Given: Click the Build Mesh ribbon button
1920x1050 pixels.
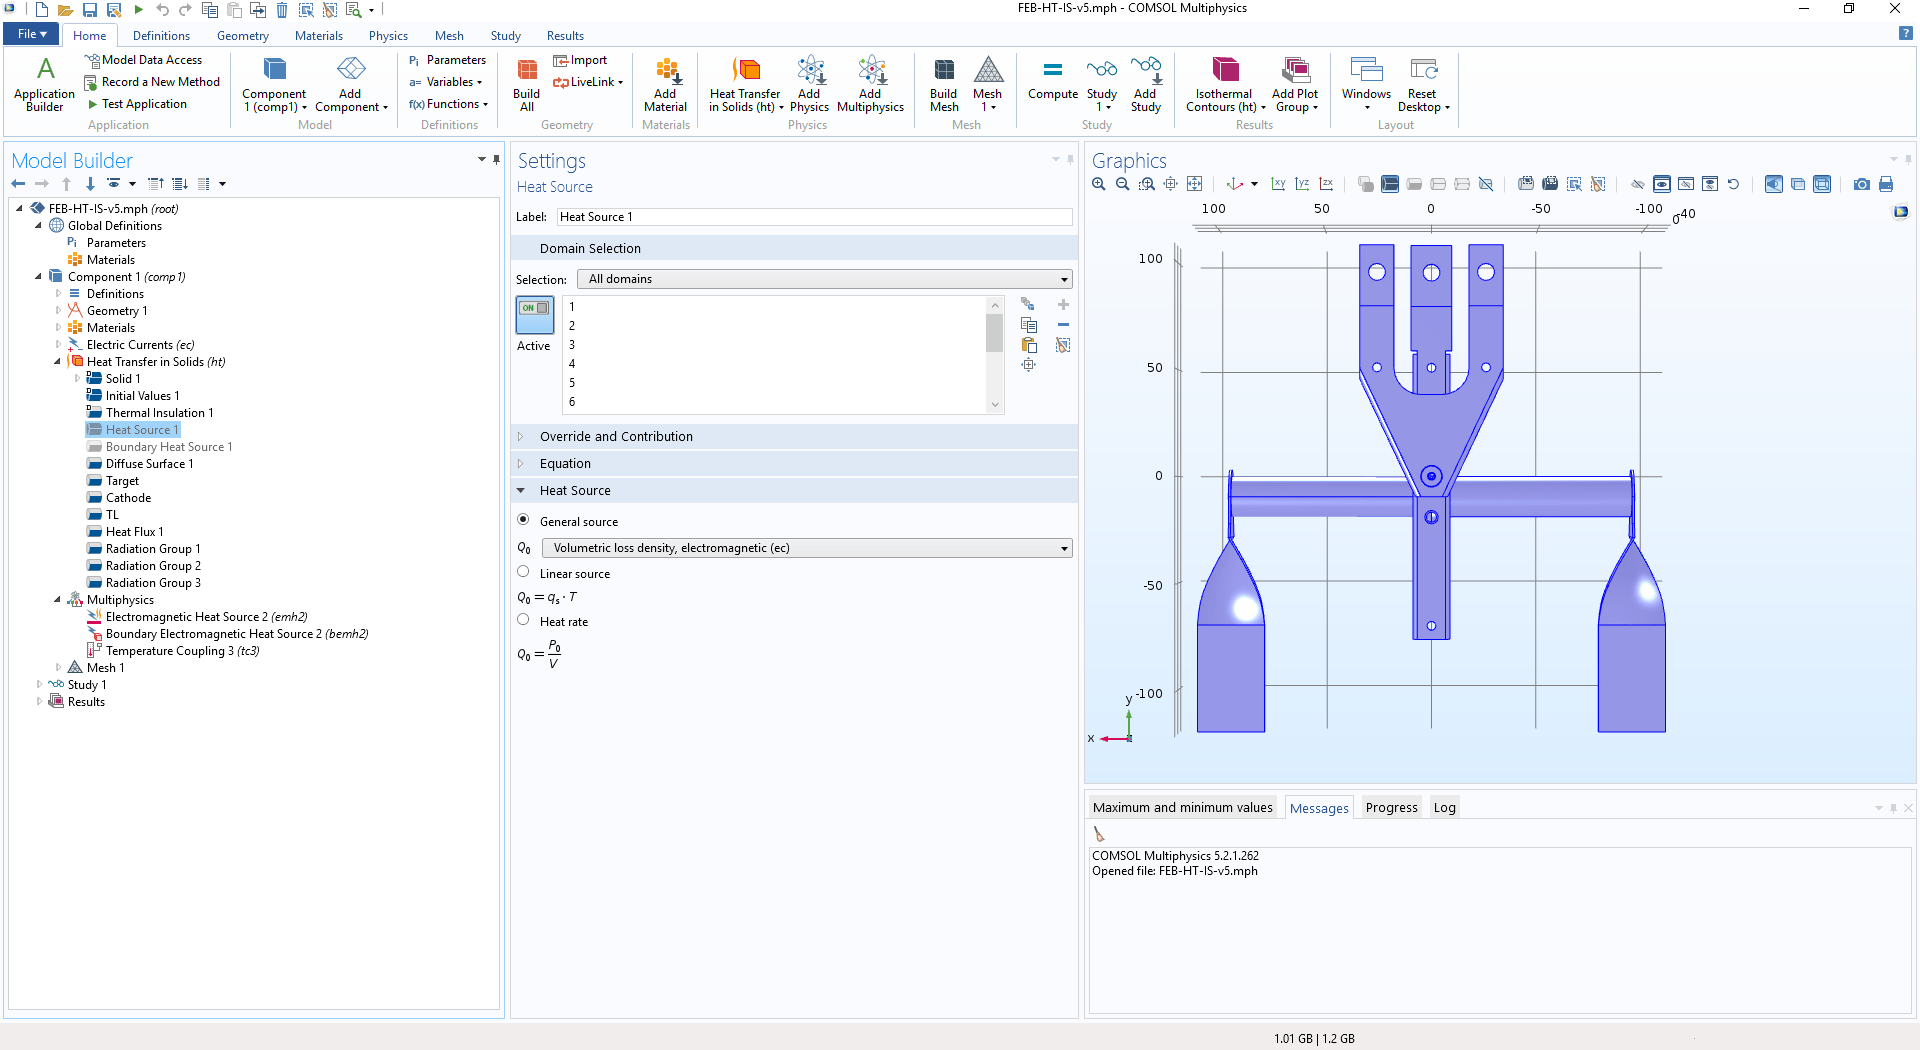Looking at the screenshot, I should [944, 84].
